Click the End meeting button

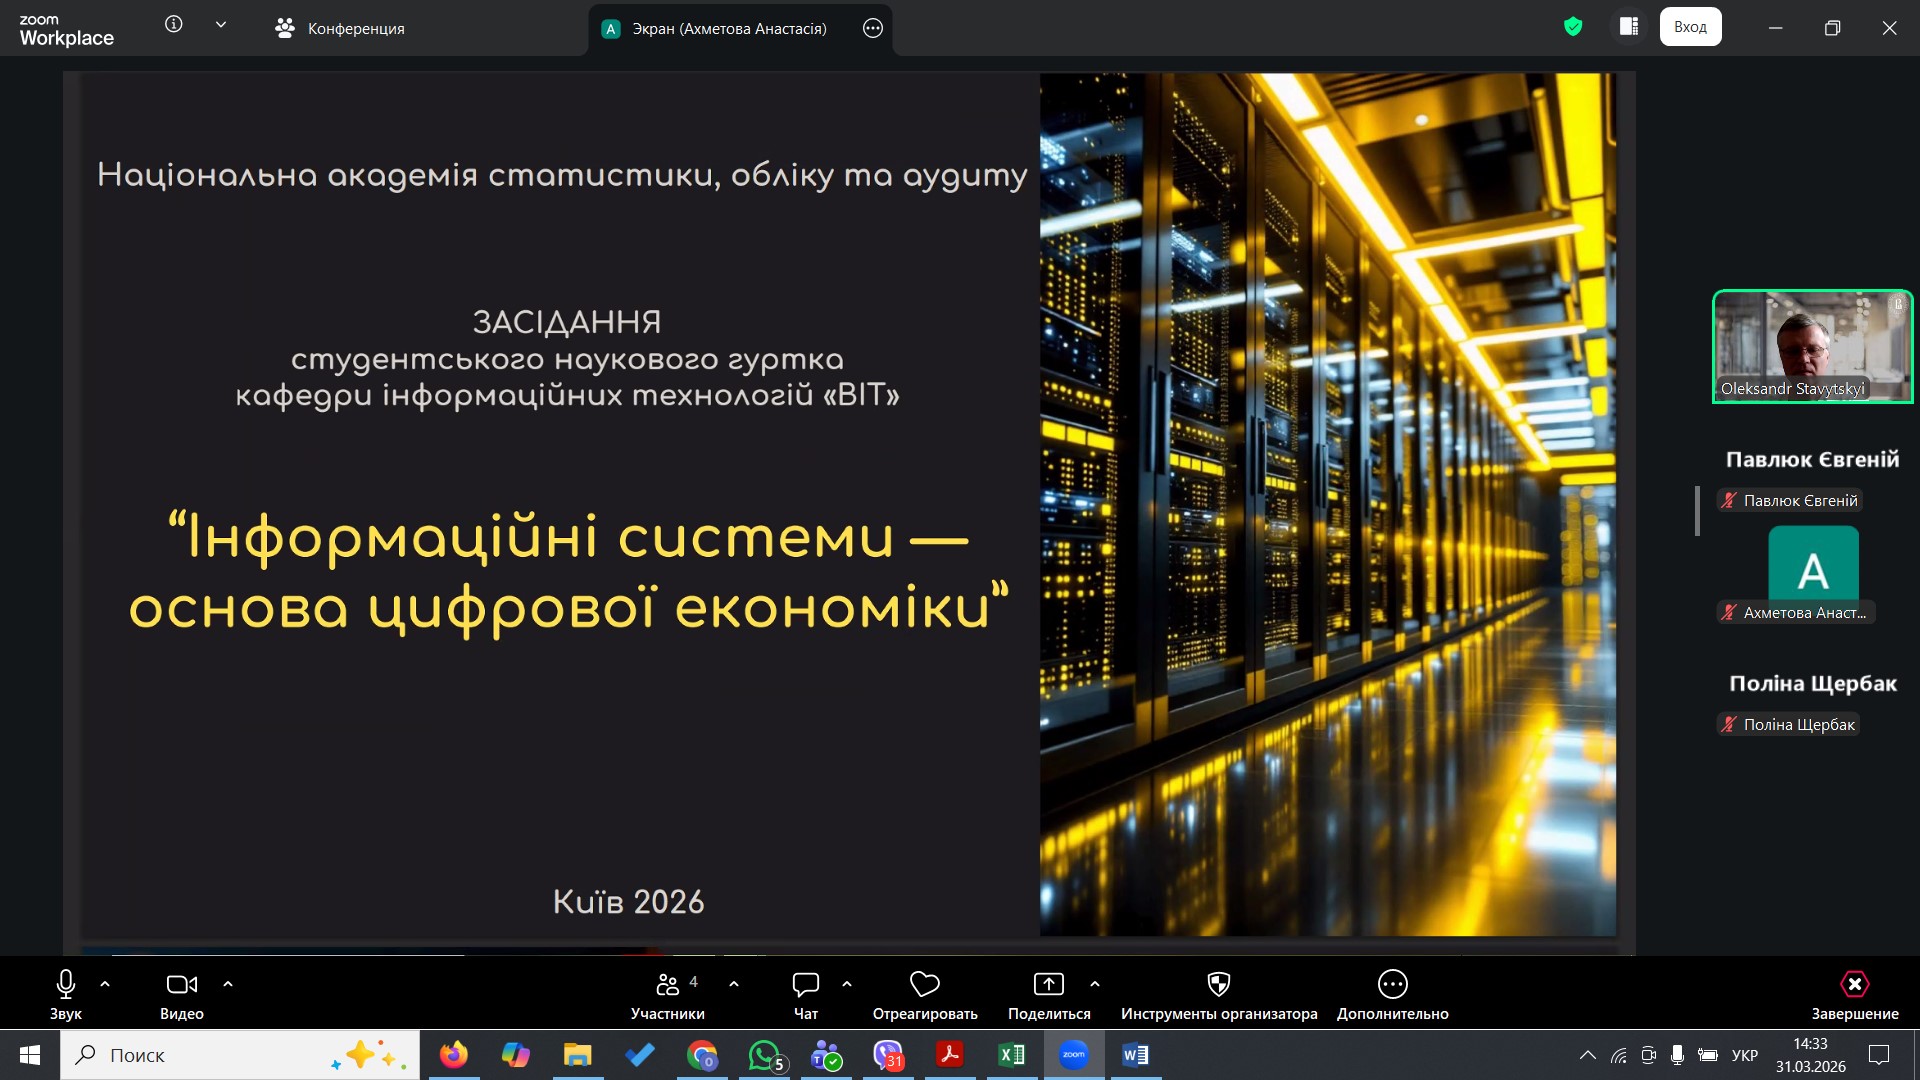[1854, 985]
